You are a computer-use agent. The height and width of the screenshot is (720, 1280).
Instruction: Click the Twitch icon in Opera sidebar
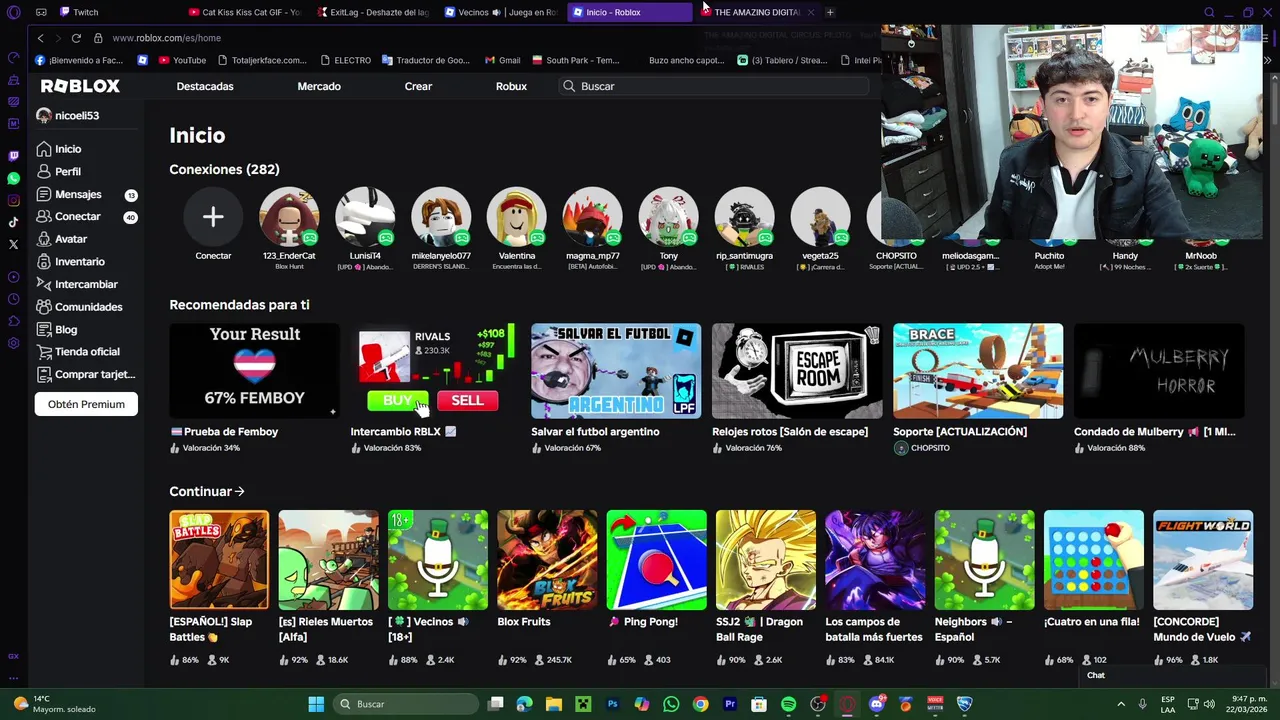(x=13, y=156)
